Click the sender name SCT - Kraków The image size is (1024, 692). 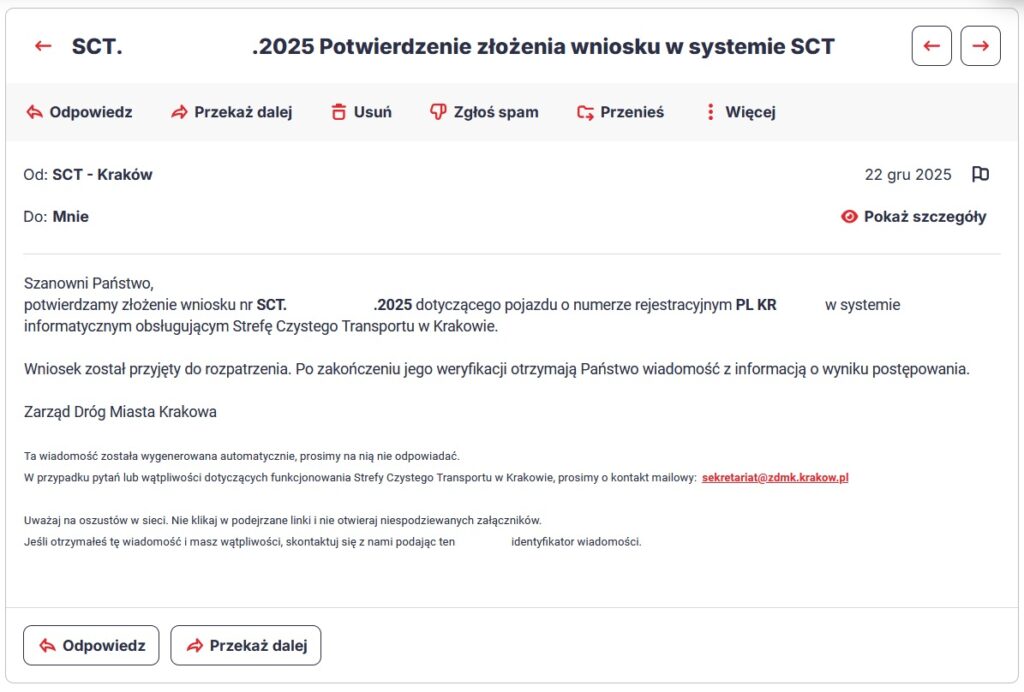tap(102, 175)
